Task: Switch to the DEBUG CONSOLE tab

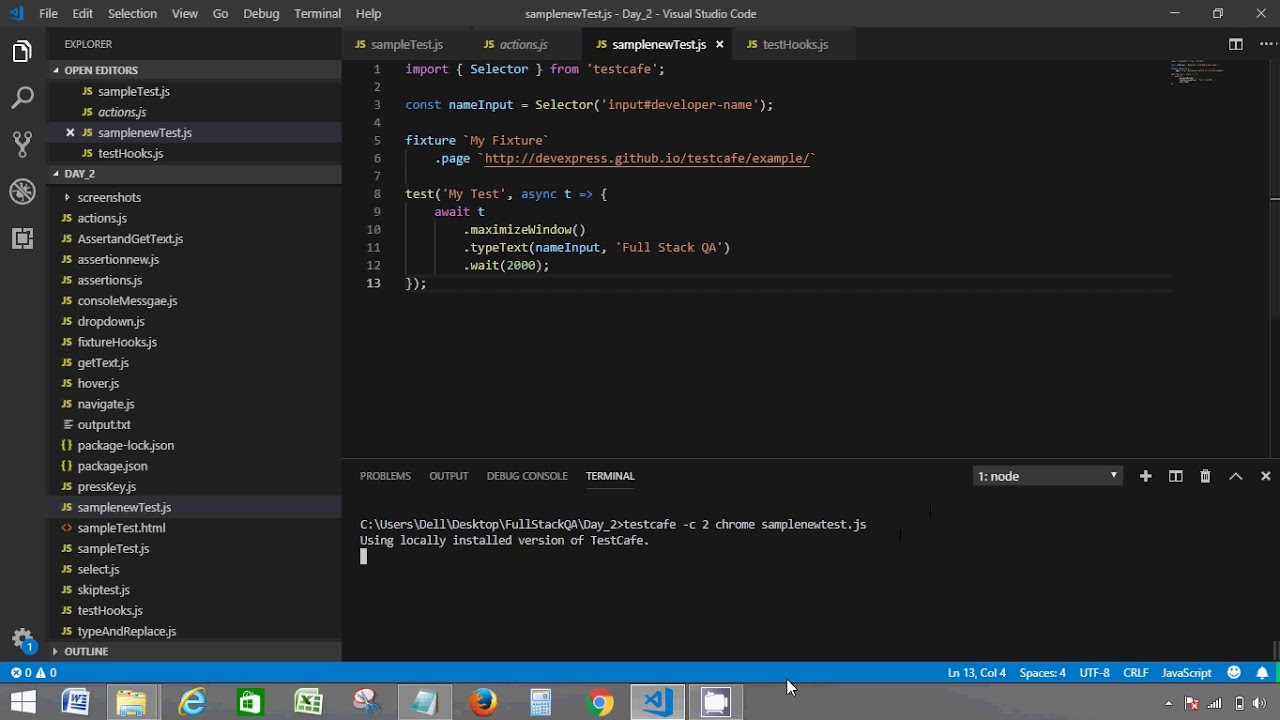Action: (527, 476)
